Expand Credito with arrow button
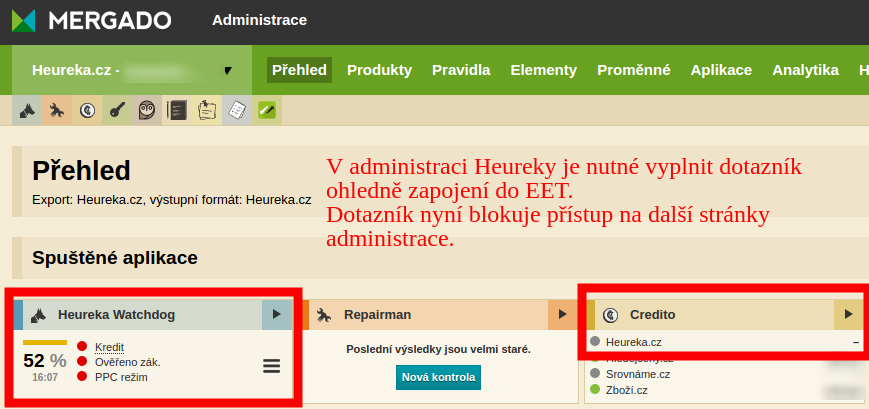The width and height of the screenshot is (869, 409). (x=848, y=314)
